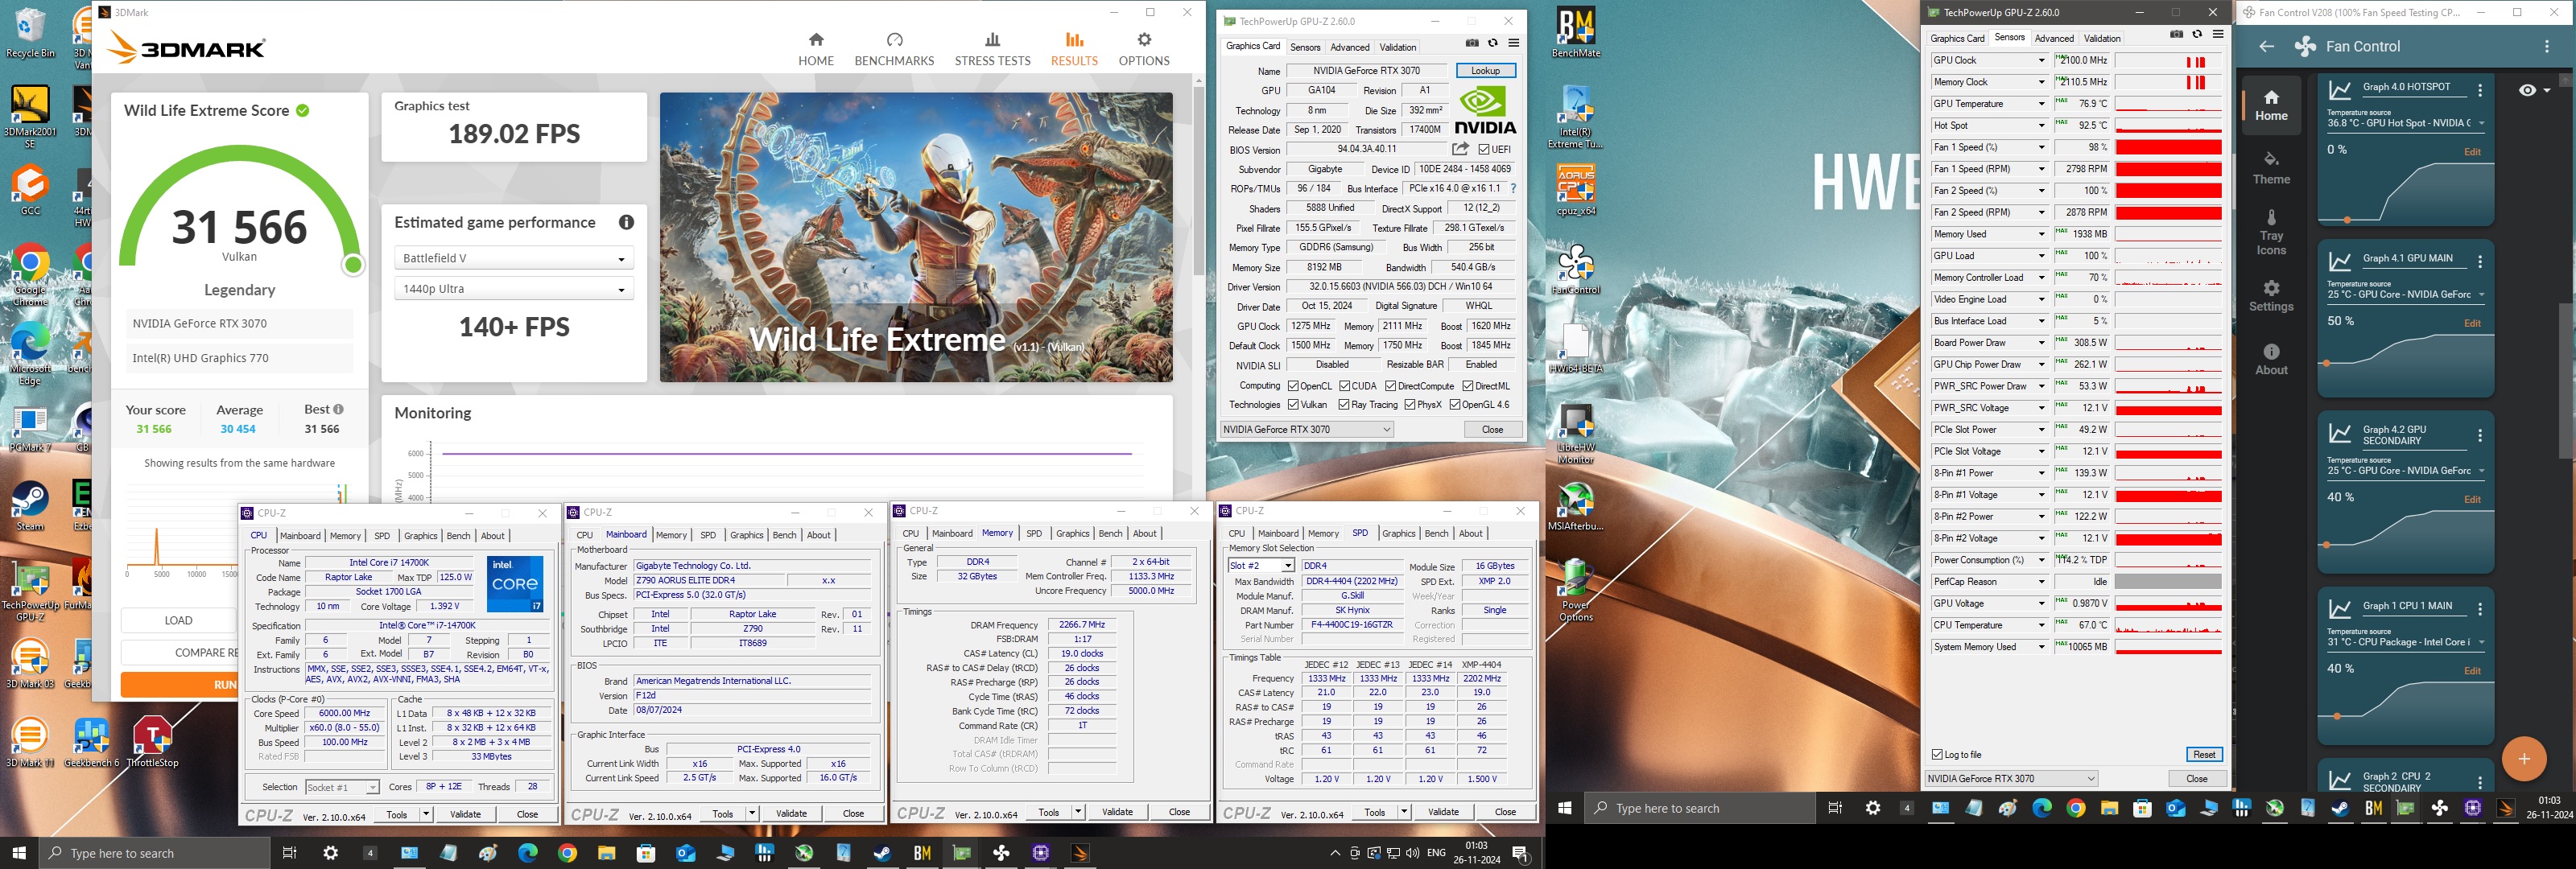Click Reset in GPU-Z Sensors window

(x=2204, y=755)
